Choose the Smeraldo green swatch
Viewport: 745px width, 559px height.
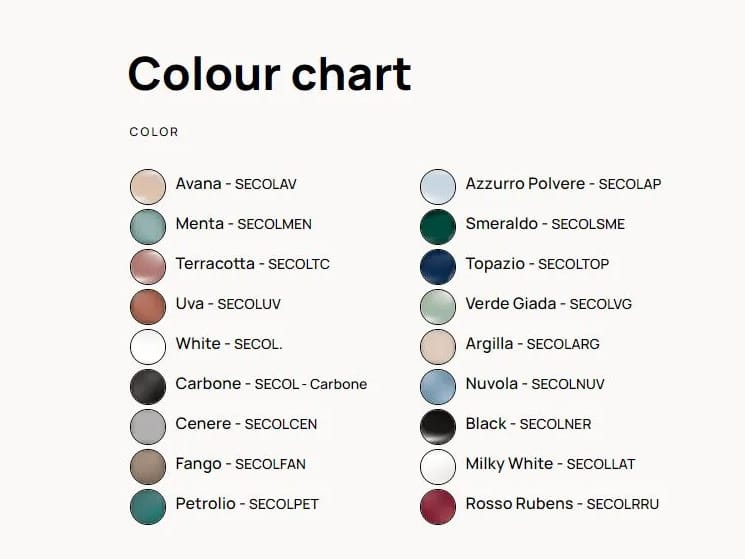(x=438, y=227)
